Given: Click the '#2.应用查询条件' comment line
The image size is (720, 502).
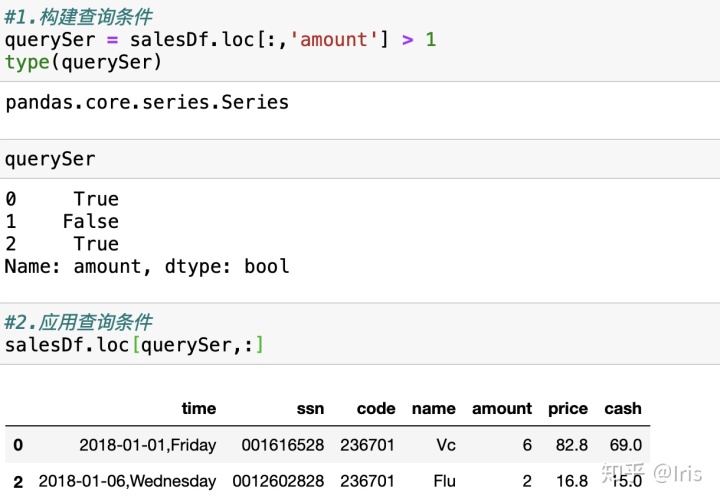Looking at the screenshot, I should (78, 322).
